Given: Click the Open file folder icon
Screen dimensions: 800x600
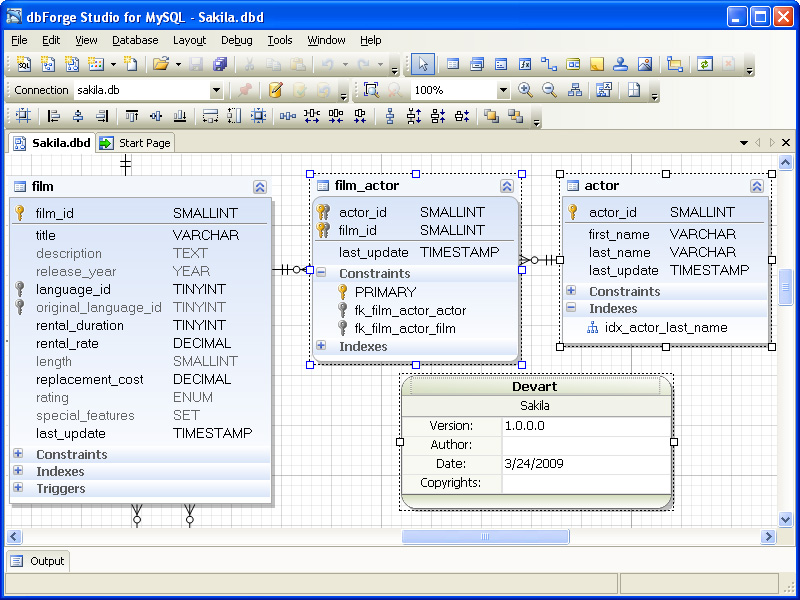Looking at the screenshot, I should click(161, 64).
